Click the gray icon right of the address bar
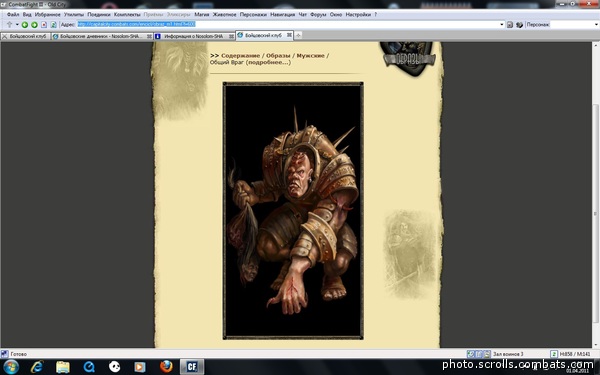Viewport: 600px width, 375px height. pyautogui.click(x=510, y=24)
